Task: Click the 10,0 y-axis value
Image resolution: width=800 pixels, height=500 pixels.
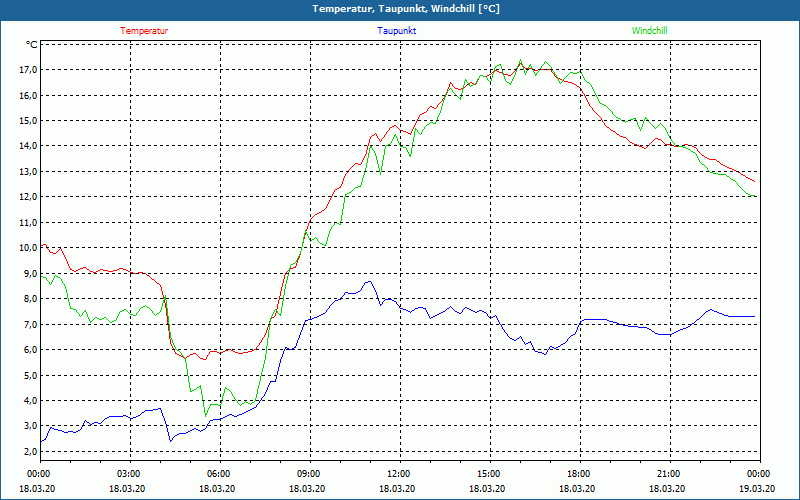Action: coord(29,248)
